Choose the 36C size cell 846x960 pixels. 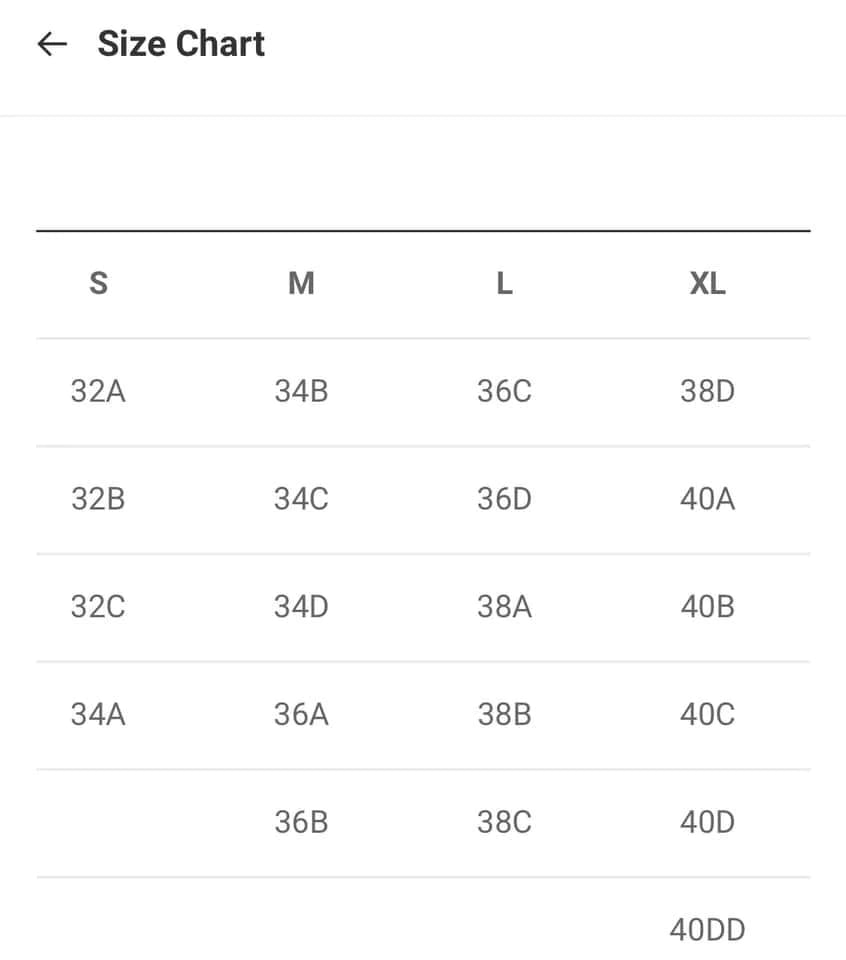coord(504,391)
